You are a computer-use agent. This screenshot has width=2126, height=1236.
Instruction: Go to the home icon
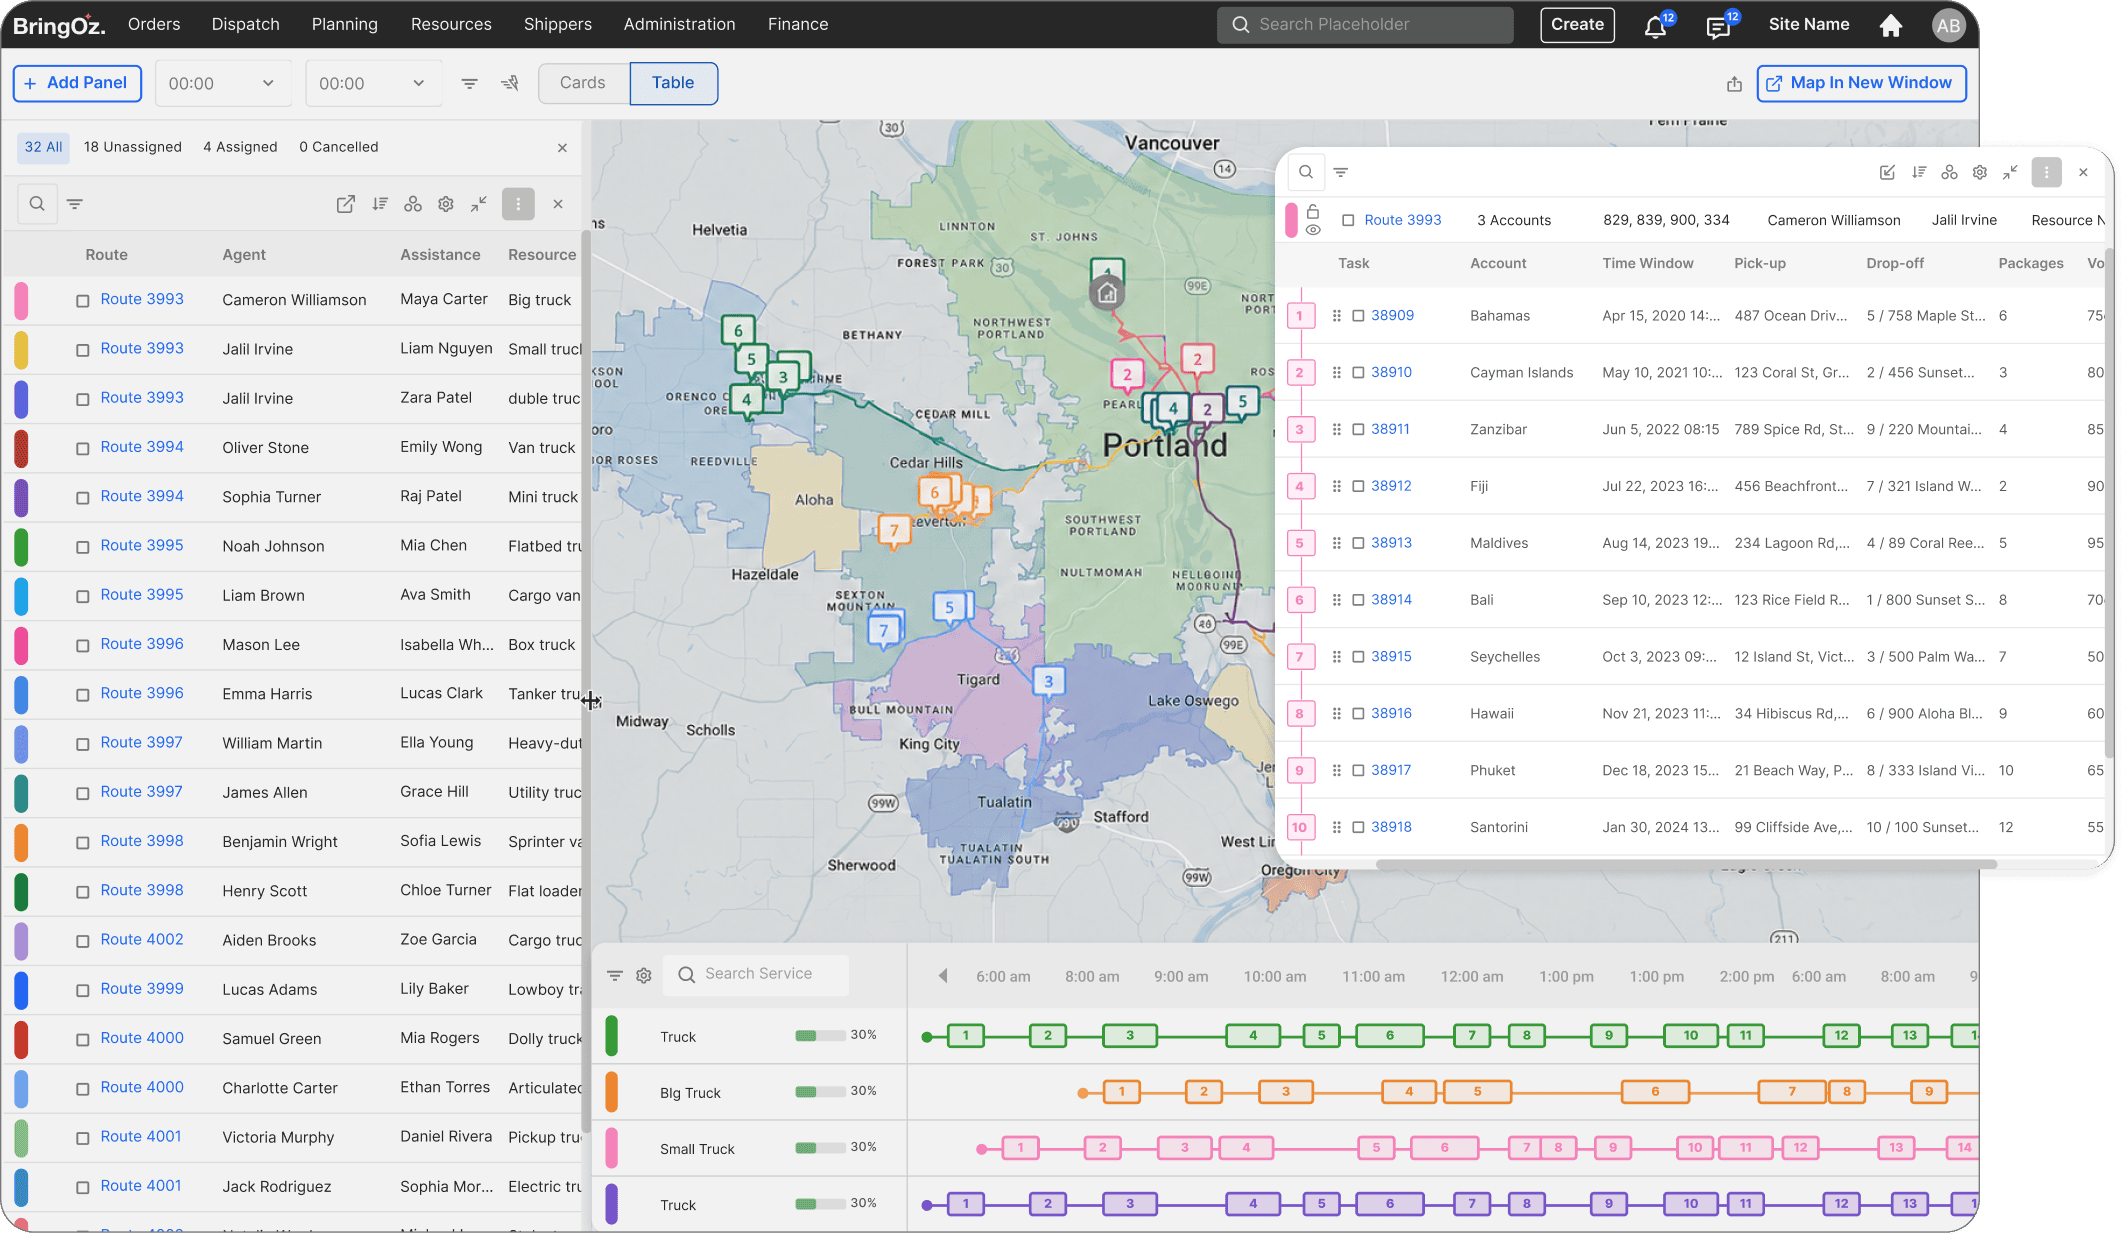click(1890, 25)
